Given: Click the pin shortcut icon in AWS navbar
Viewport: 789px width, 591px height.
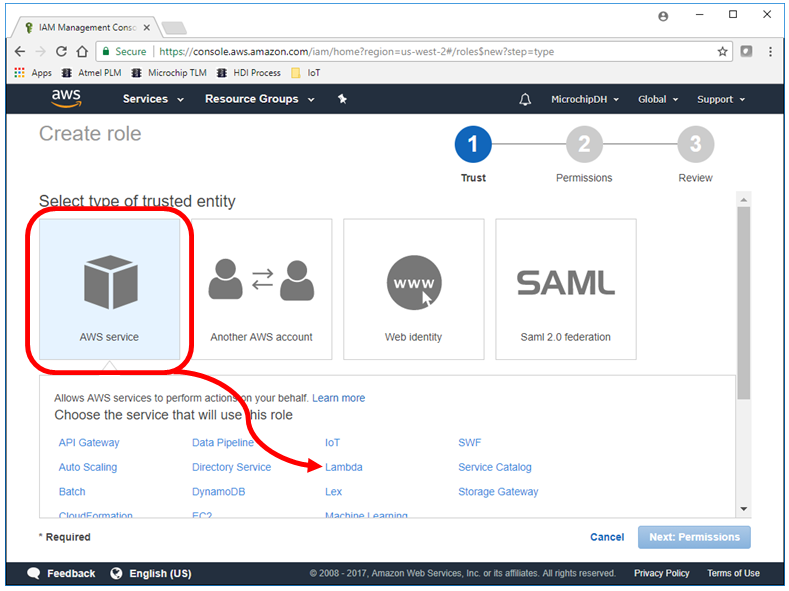Looking at the screenshot, I should 342,99.
